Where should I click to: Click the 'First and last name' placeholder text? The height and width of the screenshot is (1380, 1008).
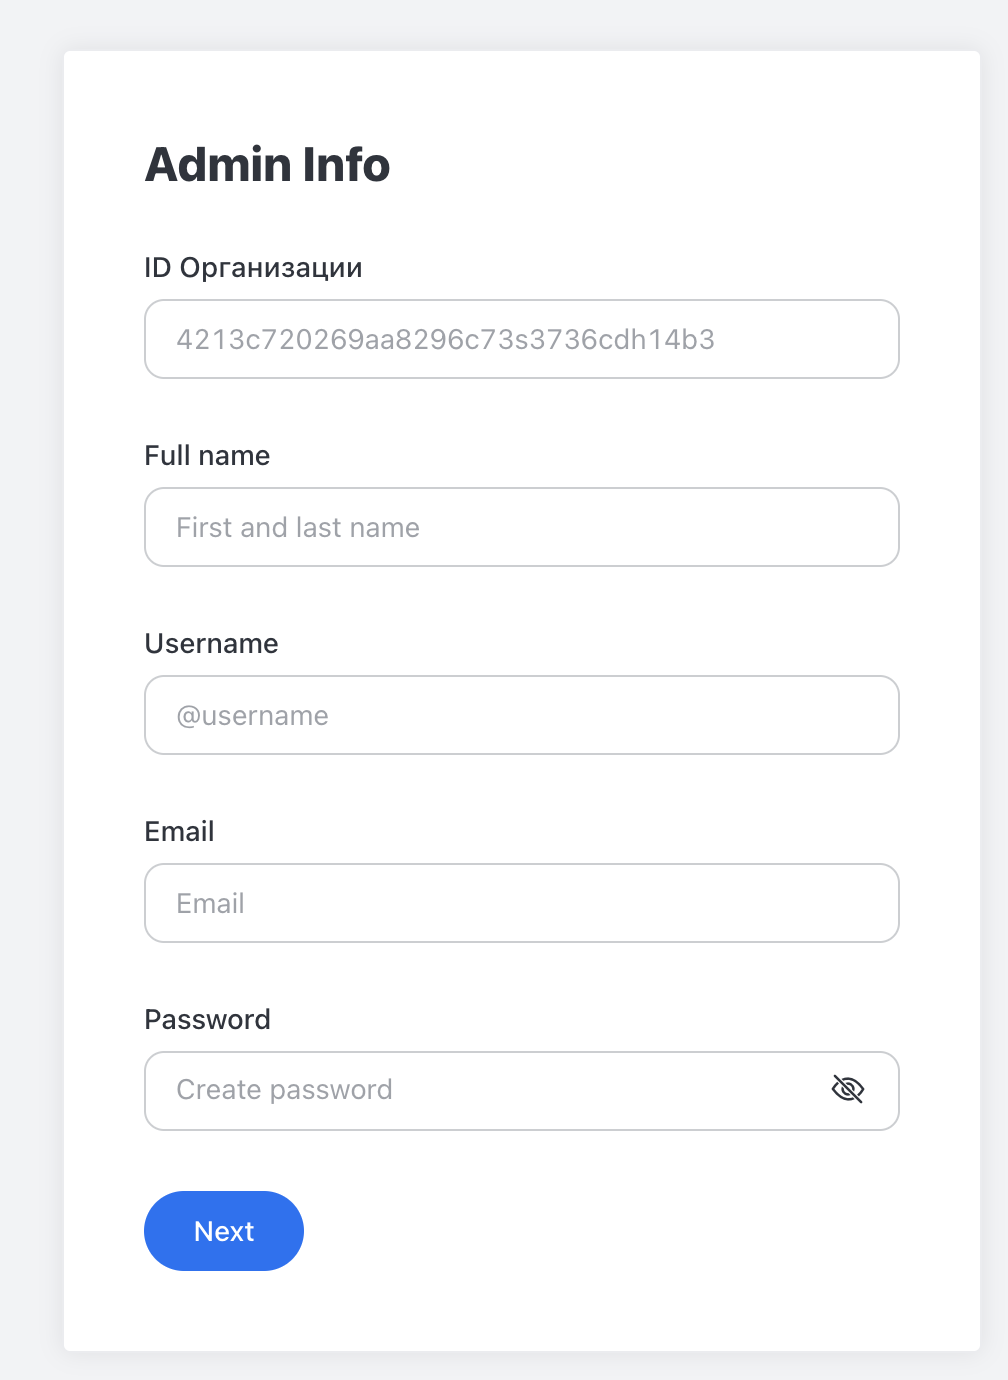click(x=297, y=527)
